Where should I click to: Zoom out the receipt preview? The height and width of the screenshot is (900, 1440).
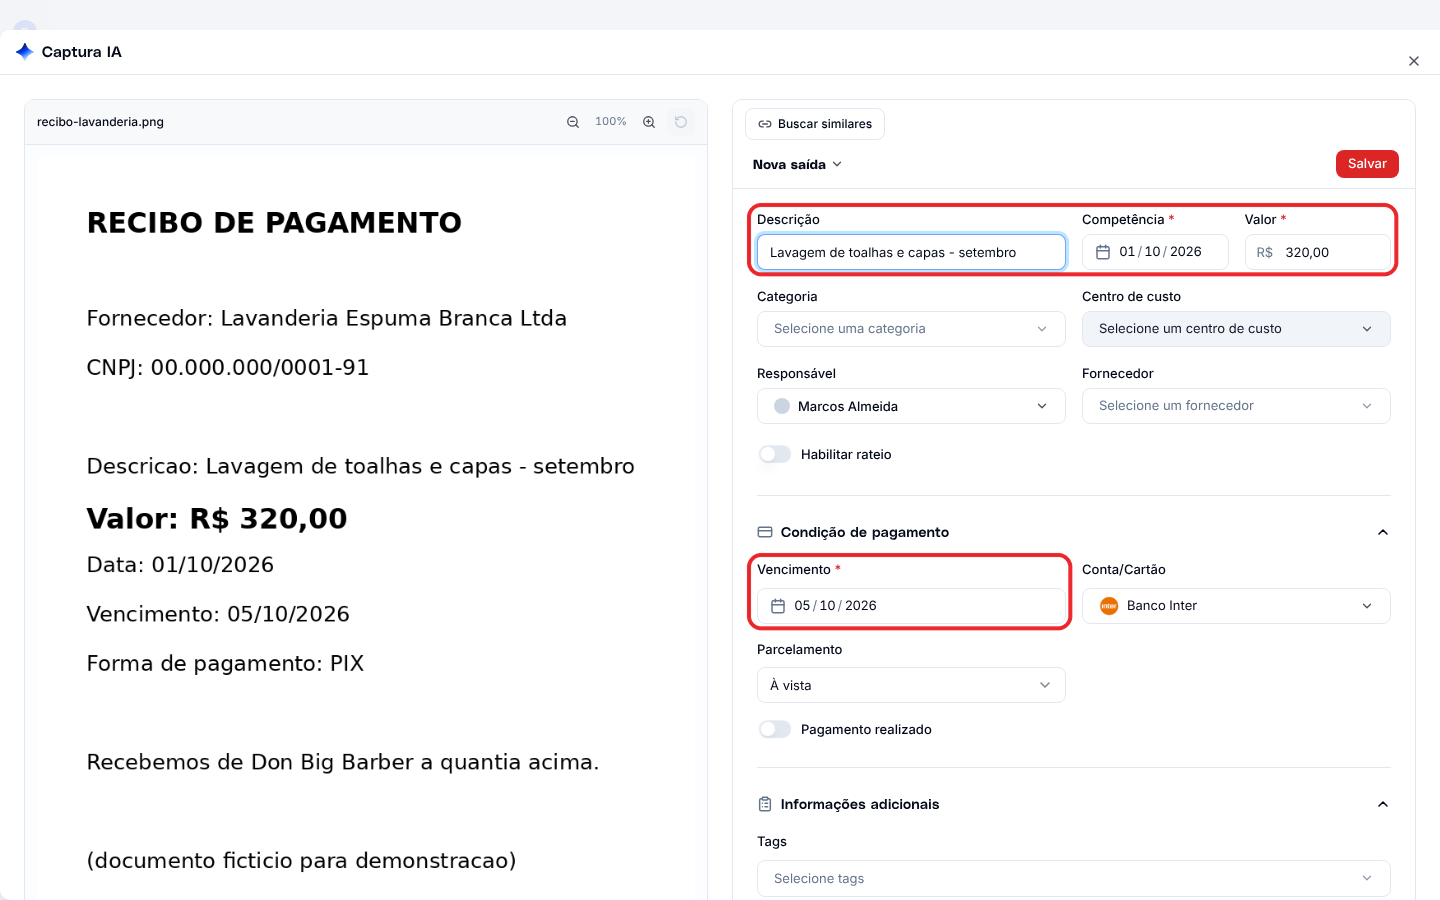573,122
